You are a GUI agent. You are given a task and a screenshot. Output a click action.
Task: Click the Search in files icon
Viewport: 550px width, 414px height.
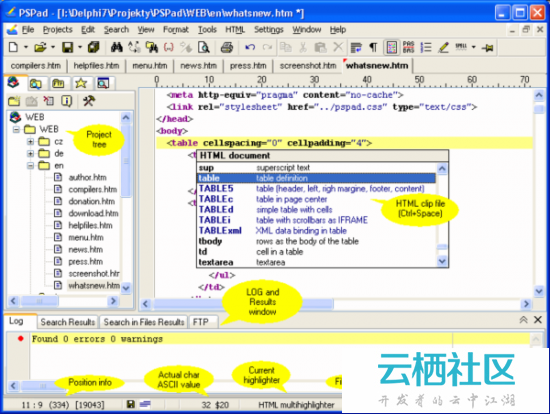click(152, 47)
